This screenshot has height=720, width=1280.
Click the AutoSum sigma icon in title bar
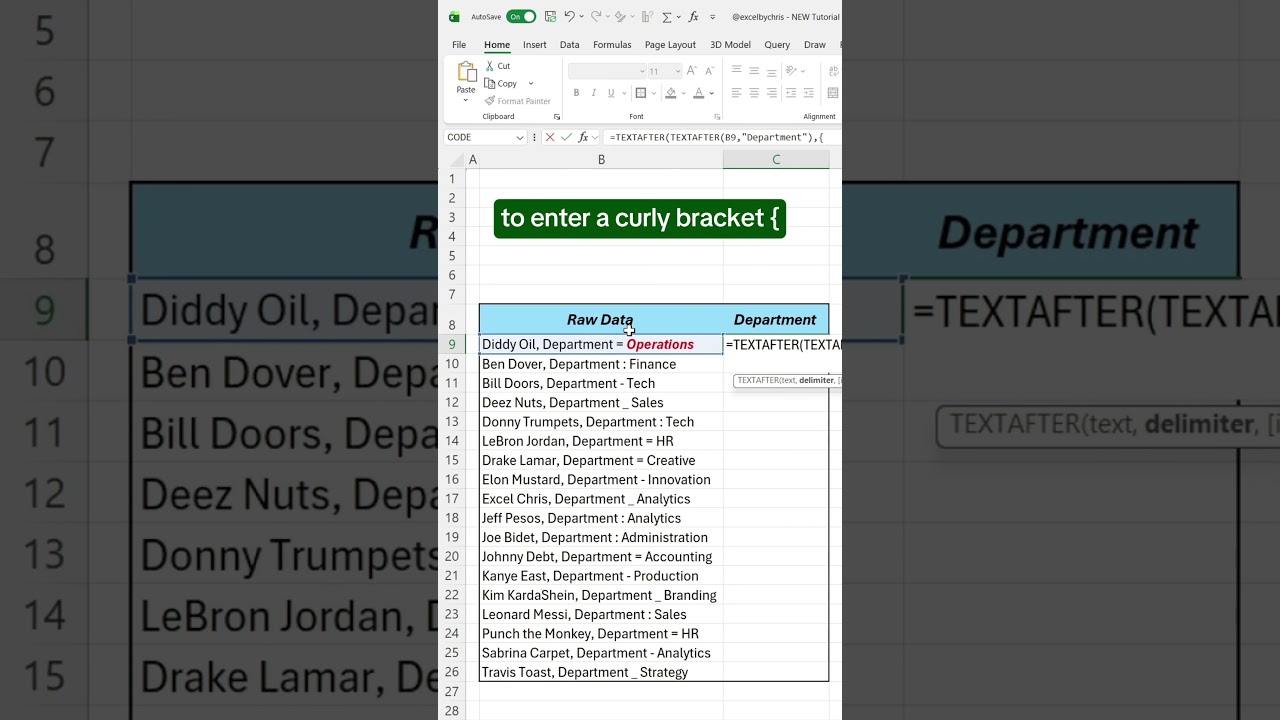pos(667,17)
